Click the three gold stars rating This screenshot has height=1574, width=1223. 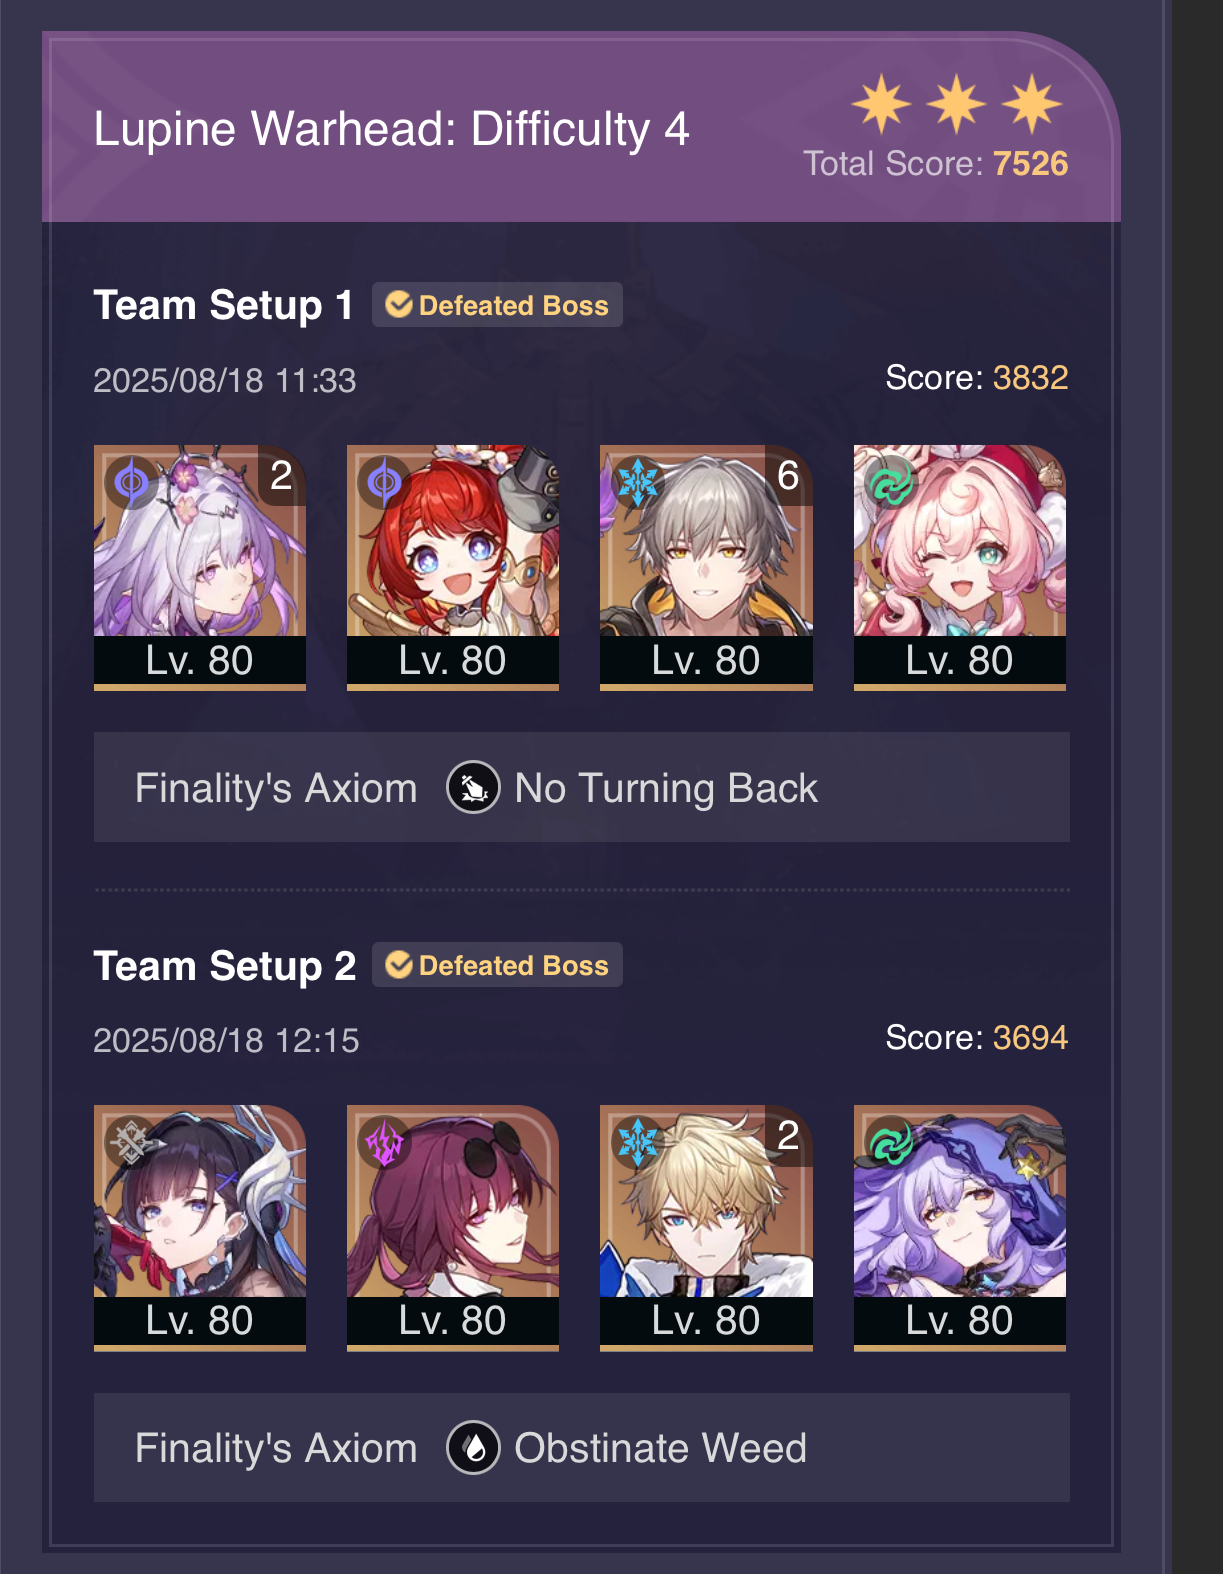(957, 103)
